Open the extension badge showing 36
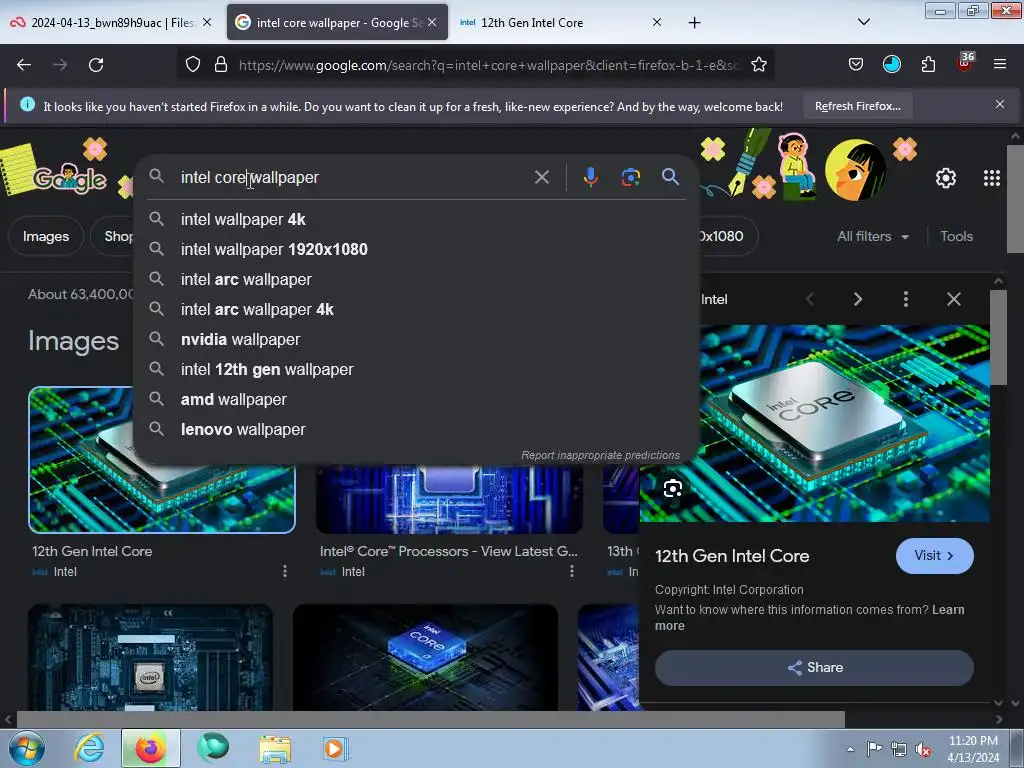The image size is (1024, 768). point(964,63)
